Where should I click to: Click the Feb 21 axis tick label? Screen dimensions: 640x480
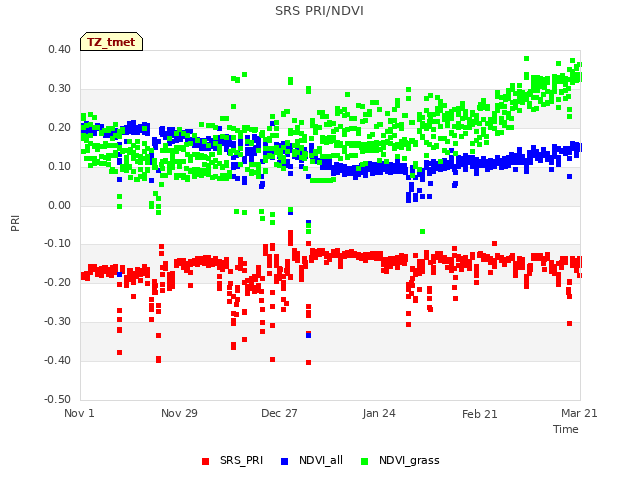point(480,414)
